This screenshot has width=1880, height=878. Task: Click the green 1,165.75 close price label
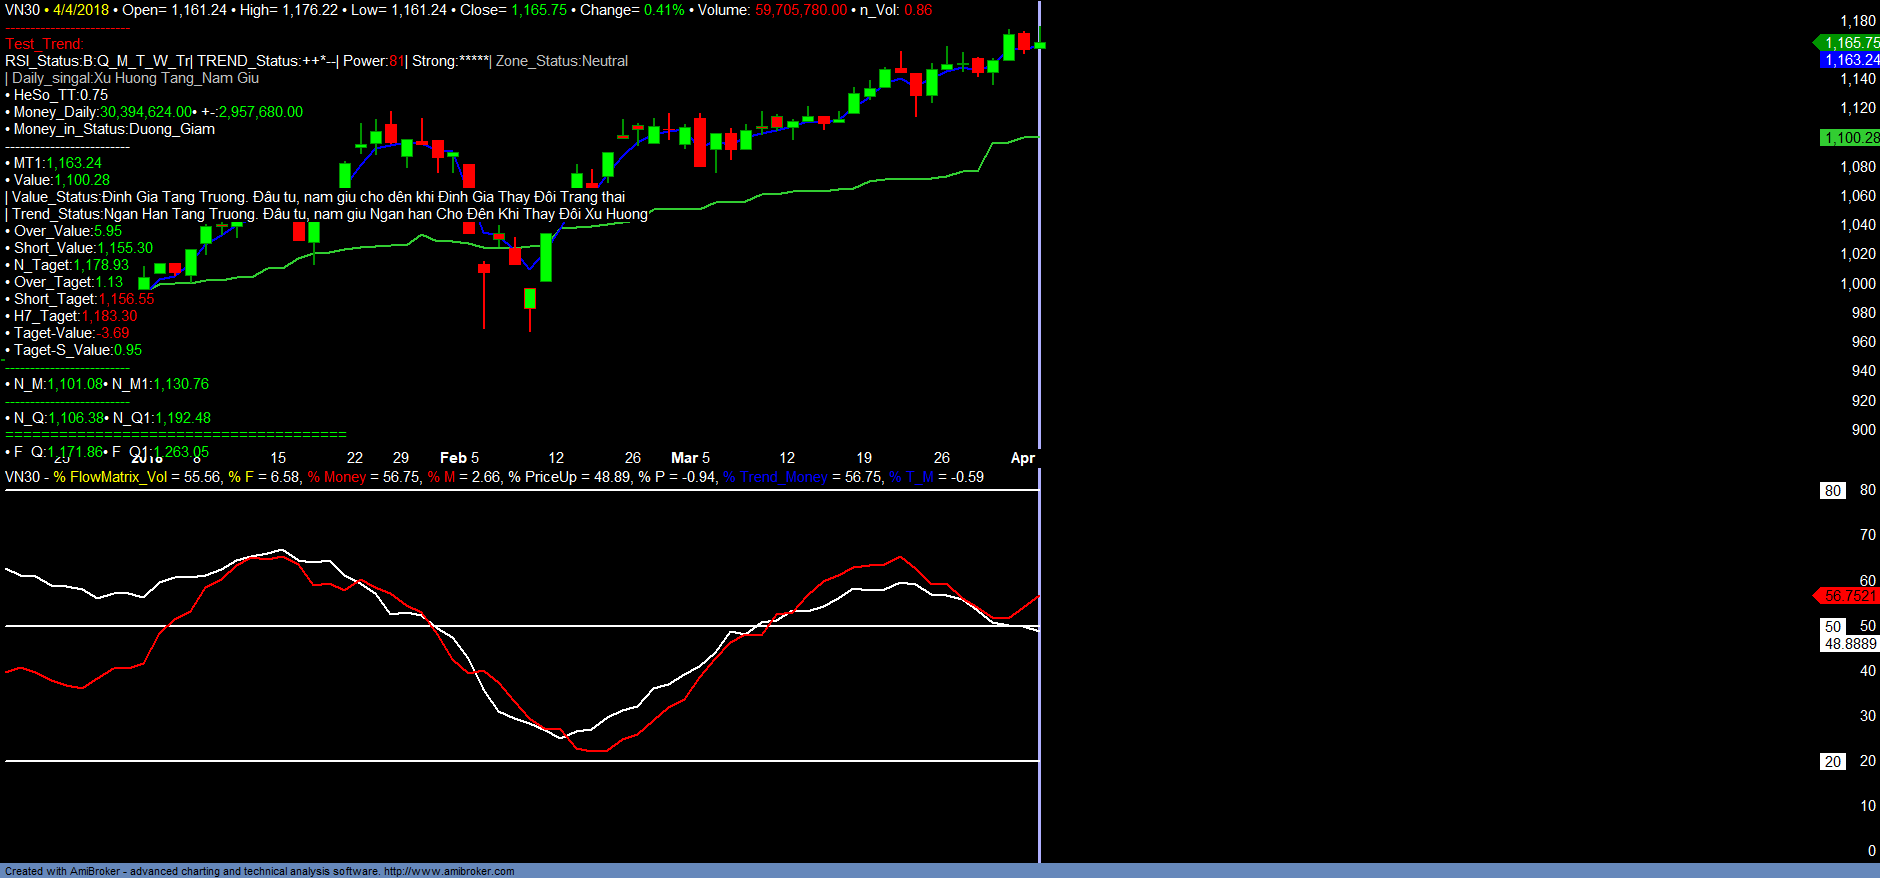[x=1850, y=43]
